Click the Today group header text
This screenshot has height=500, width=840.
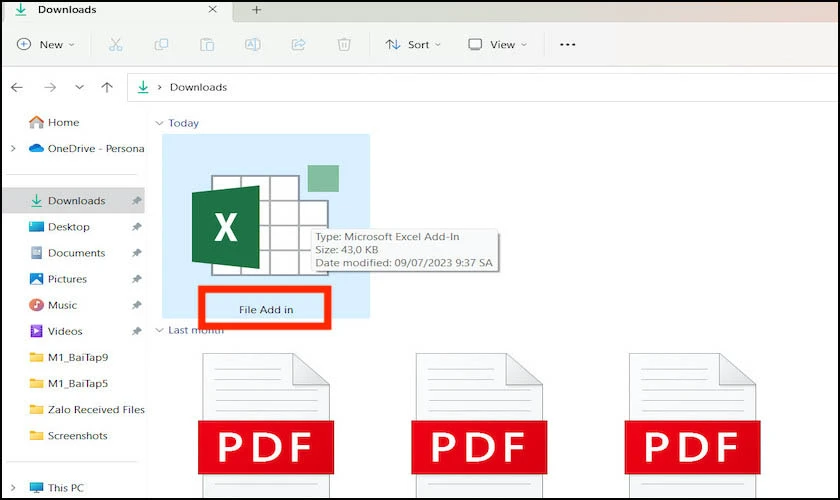(x=184, y=123)
